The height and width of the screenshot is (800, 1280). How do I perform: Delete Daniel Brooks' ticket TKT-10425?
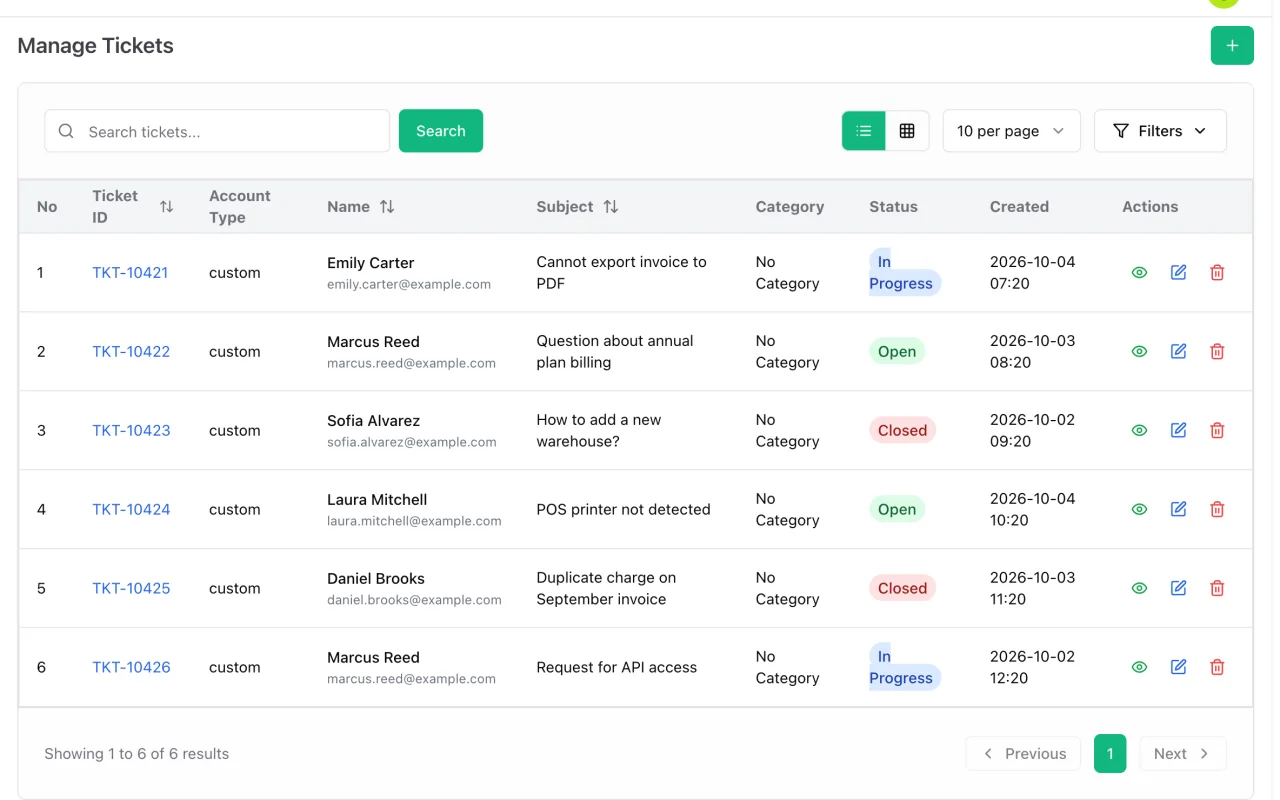(1217, 588)
